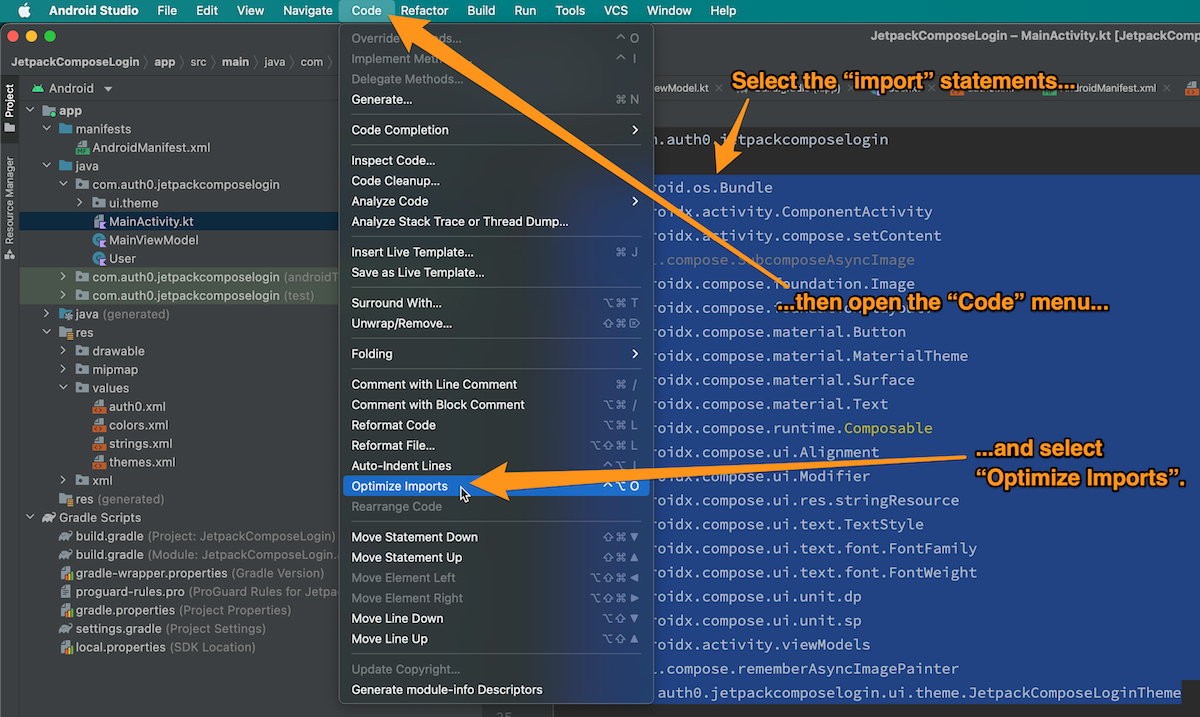Select Move Line Up
The height and width of the screenshot is (717, 1200).
(495, 639)
